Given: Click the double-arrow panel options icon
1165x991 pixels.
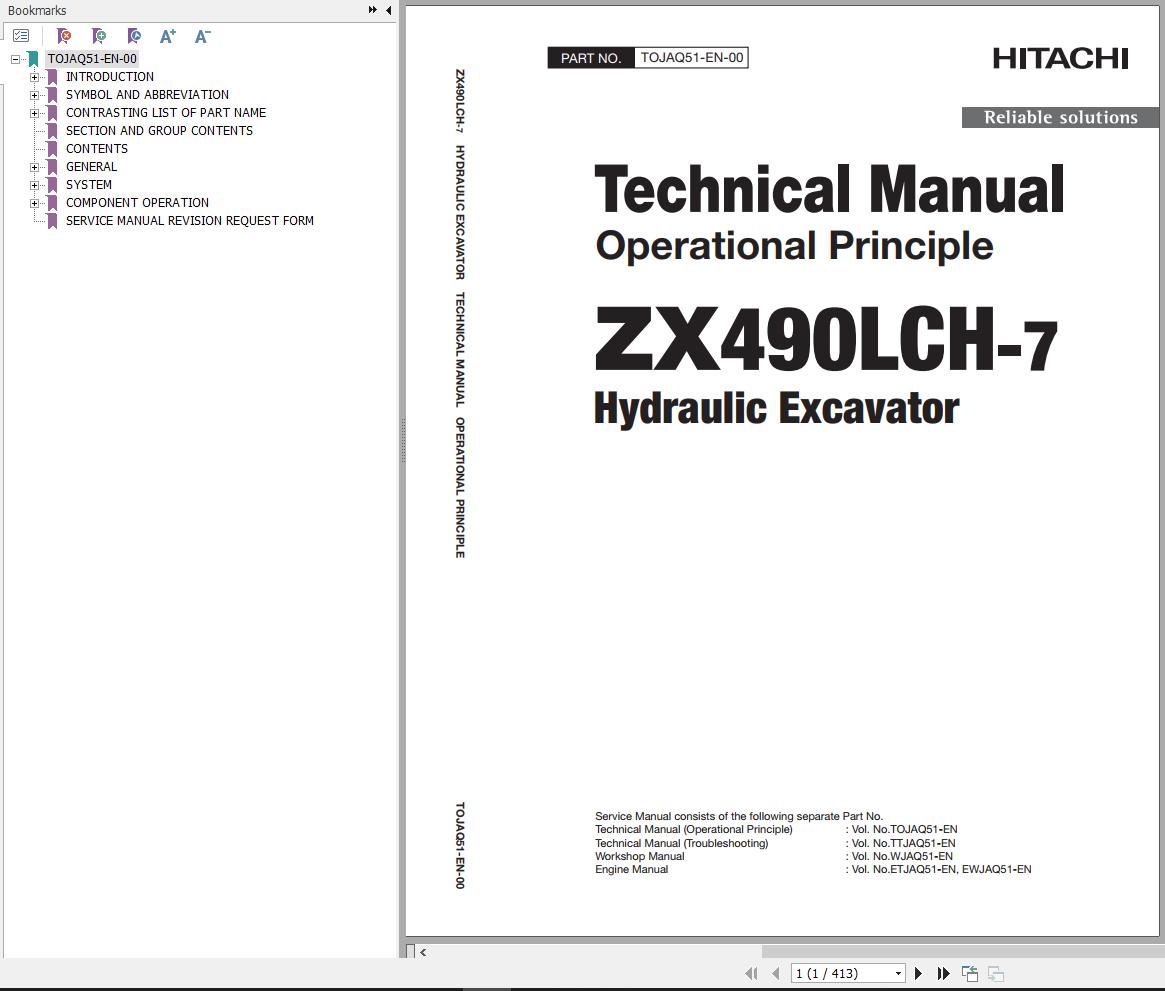Looking at the screenshot, I should point(372,10).
